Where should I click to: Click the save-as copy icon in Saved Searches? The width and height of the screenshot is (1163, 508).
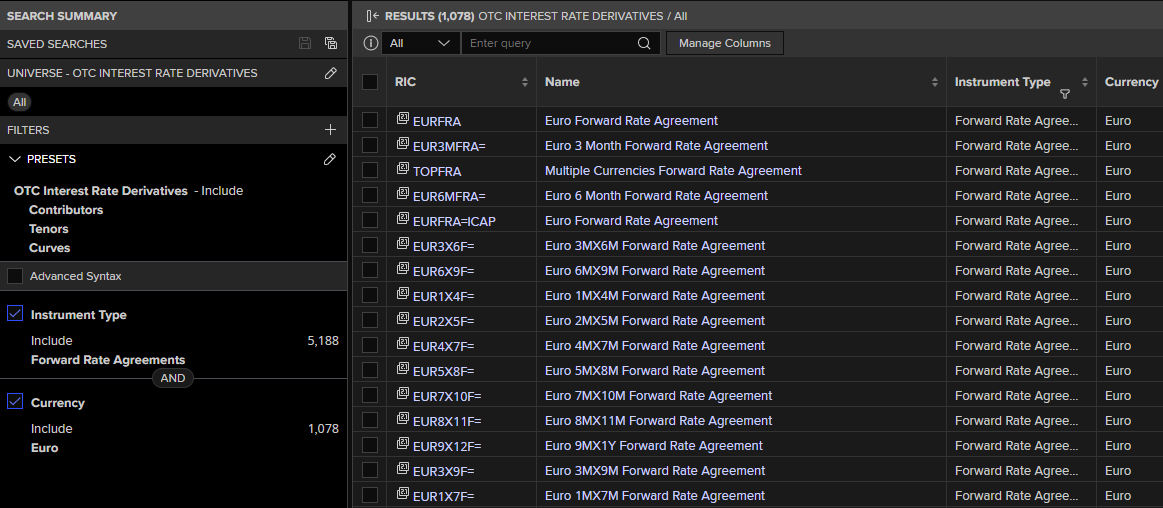pyautogui.click(x=331, y=44)
